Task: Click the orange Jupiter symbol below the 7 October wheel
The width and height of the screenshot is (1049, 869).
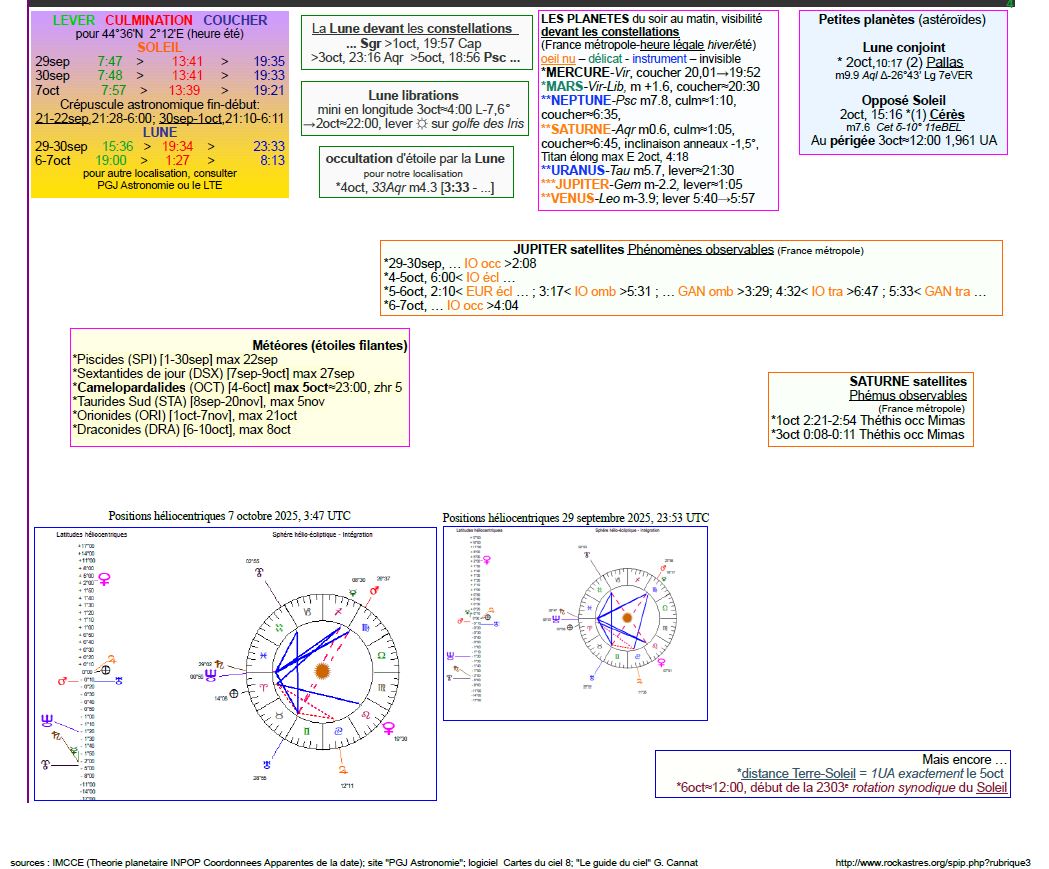Action: coord(344,771)
